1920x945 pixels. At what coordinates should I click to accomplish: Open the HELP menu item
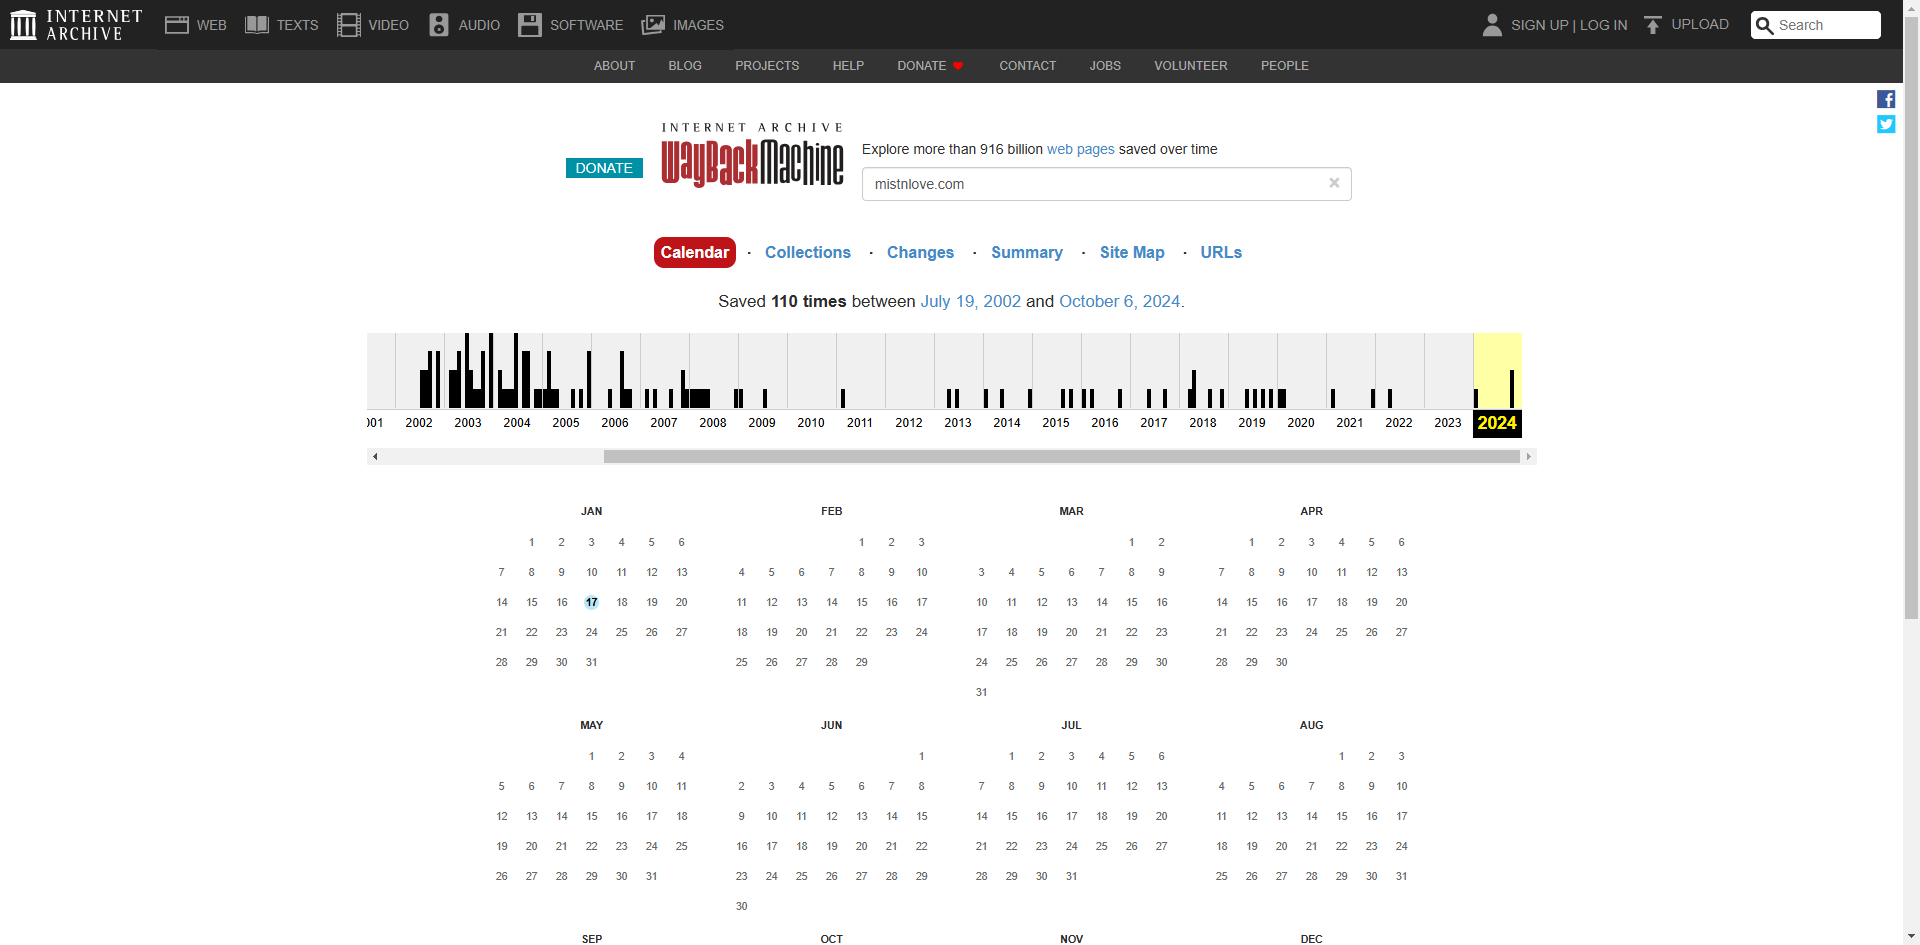coord(848,66)
